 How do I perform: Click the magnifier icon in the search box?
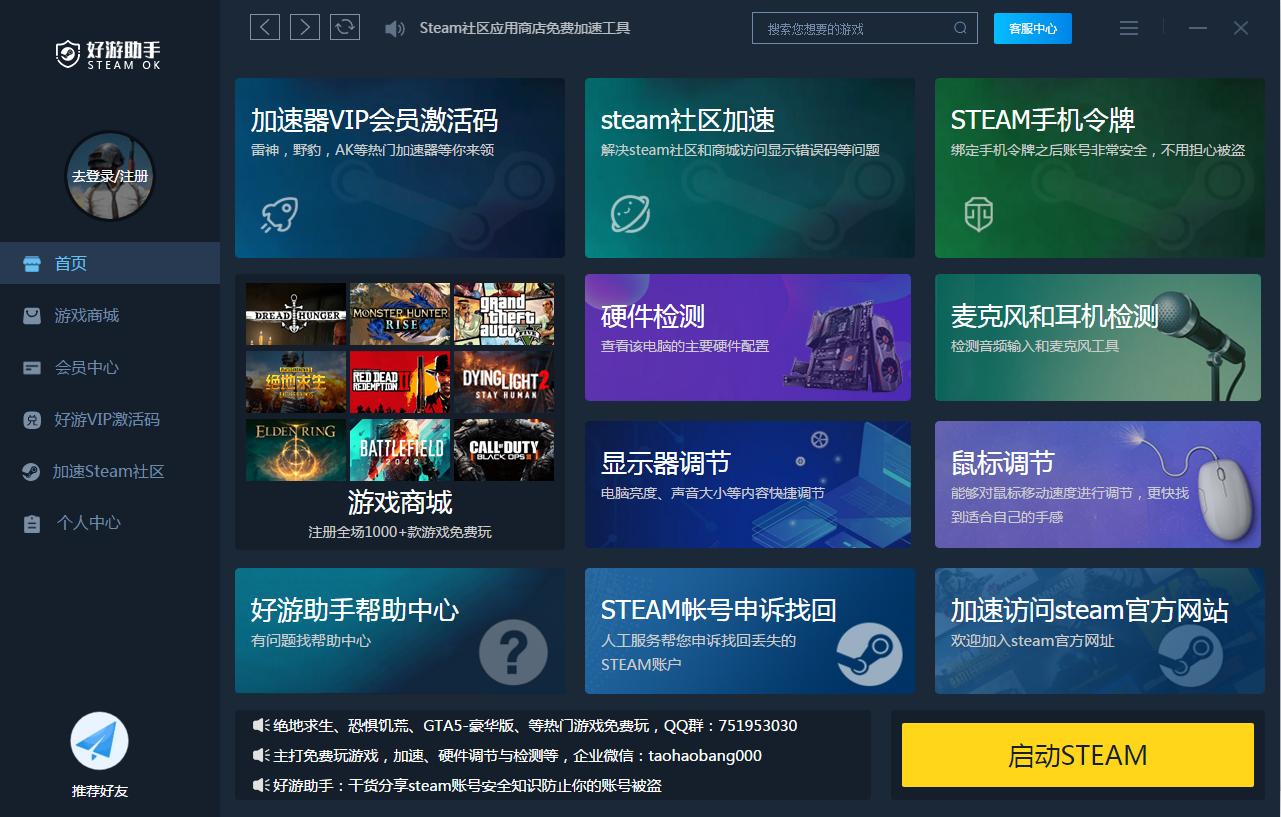coord(960,28)
